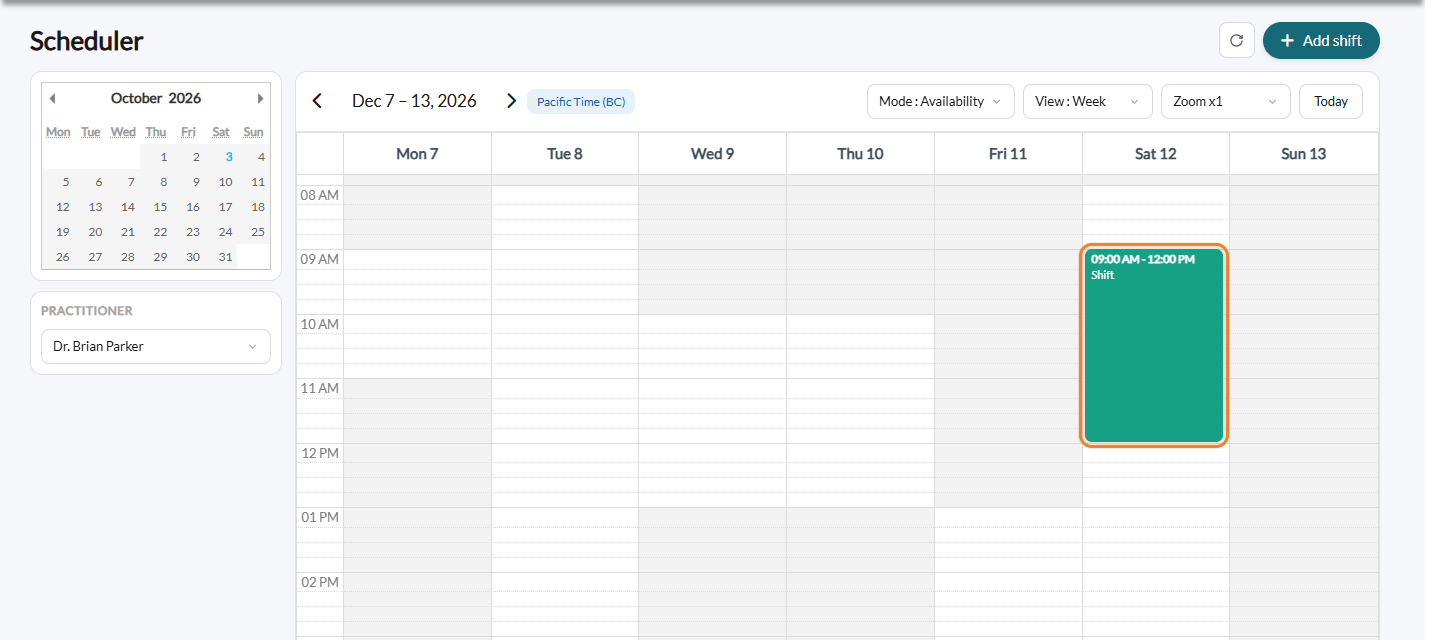
Task: Click the Dec 7 – 13, 2026 date range
Action: (x=414, y=101)
